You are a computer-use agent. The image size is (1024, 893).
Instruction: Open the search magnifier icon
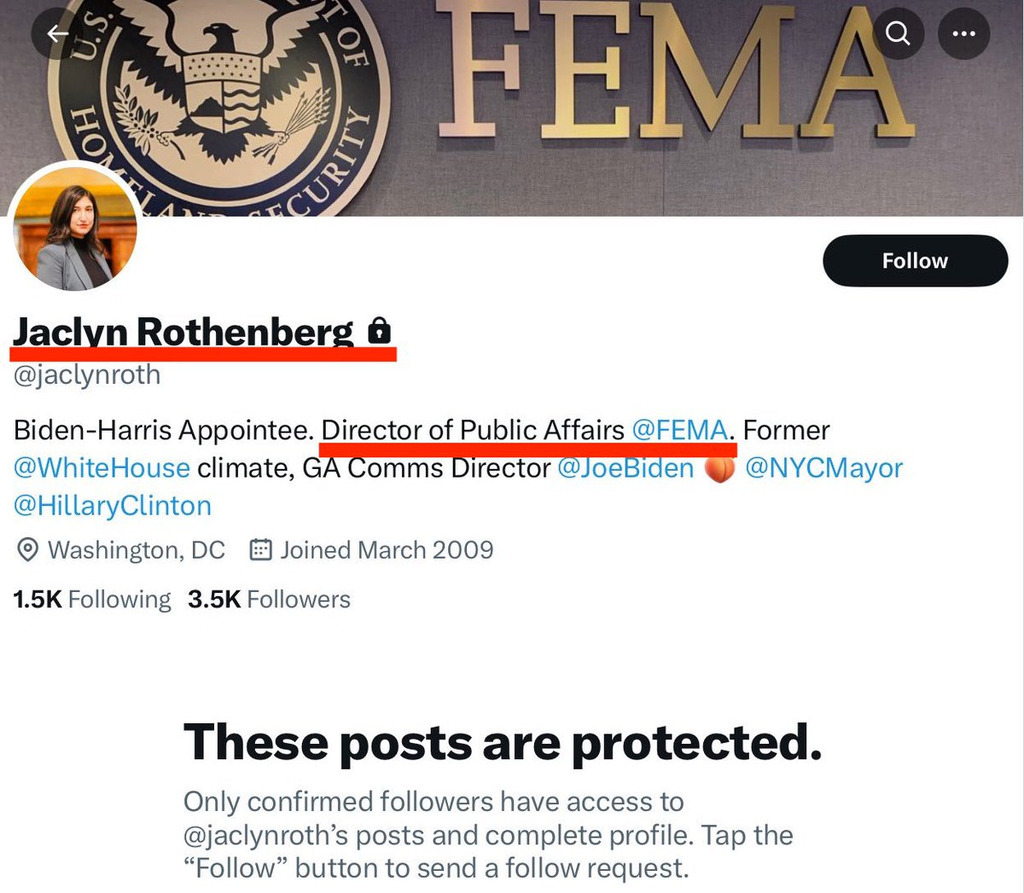point(898,34)
